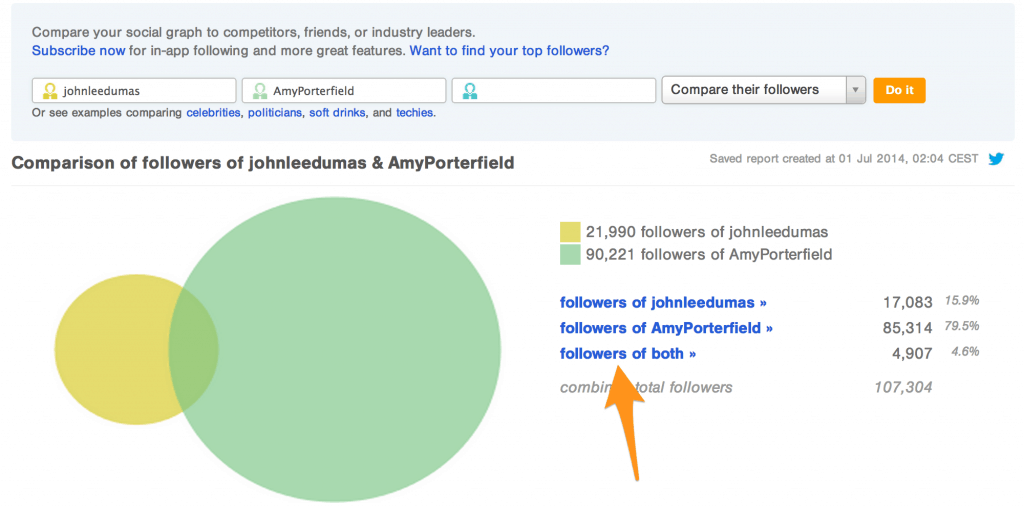Click the yellow user icon beside johnleedumas
1024x507 pixels.
[x=50, y=91]
